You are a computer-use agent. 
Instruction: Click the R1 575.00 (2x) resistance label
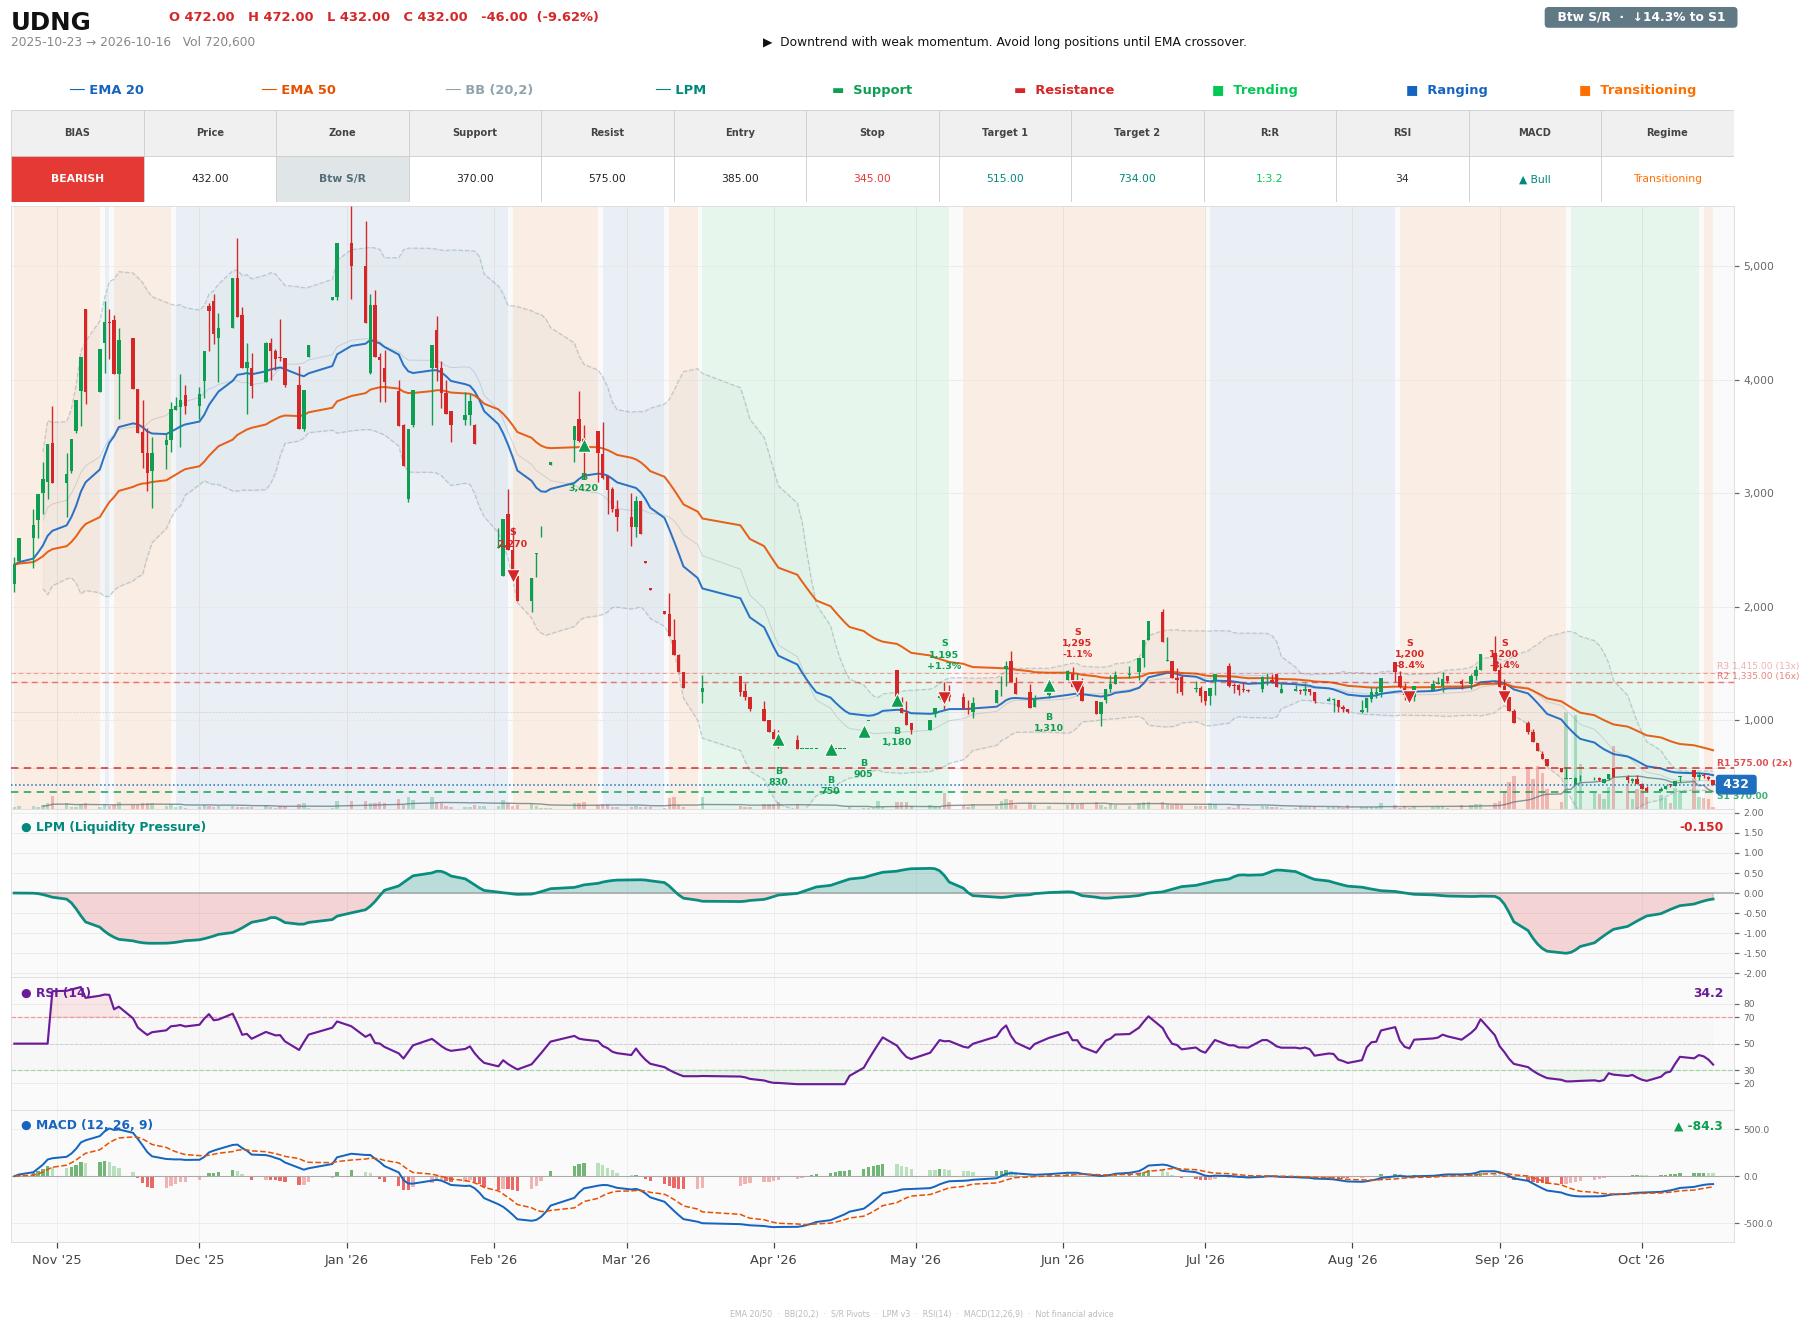click(1754, 763)
